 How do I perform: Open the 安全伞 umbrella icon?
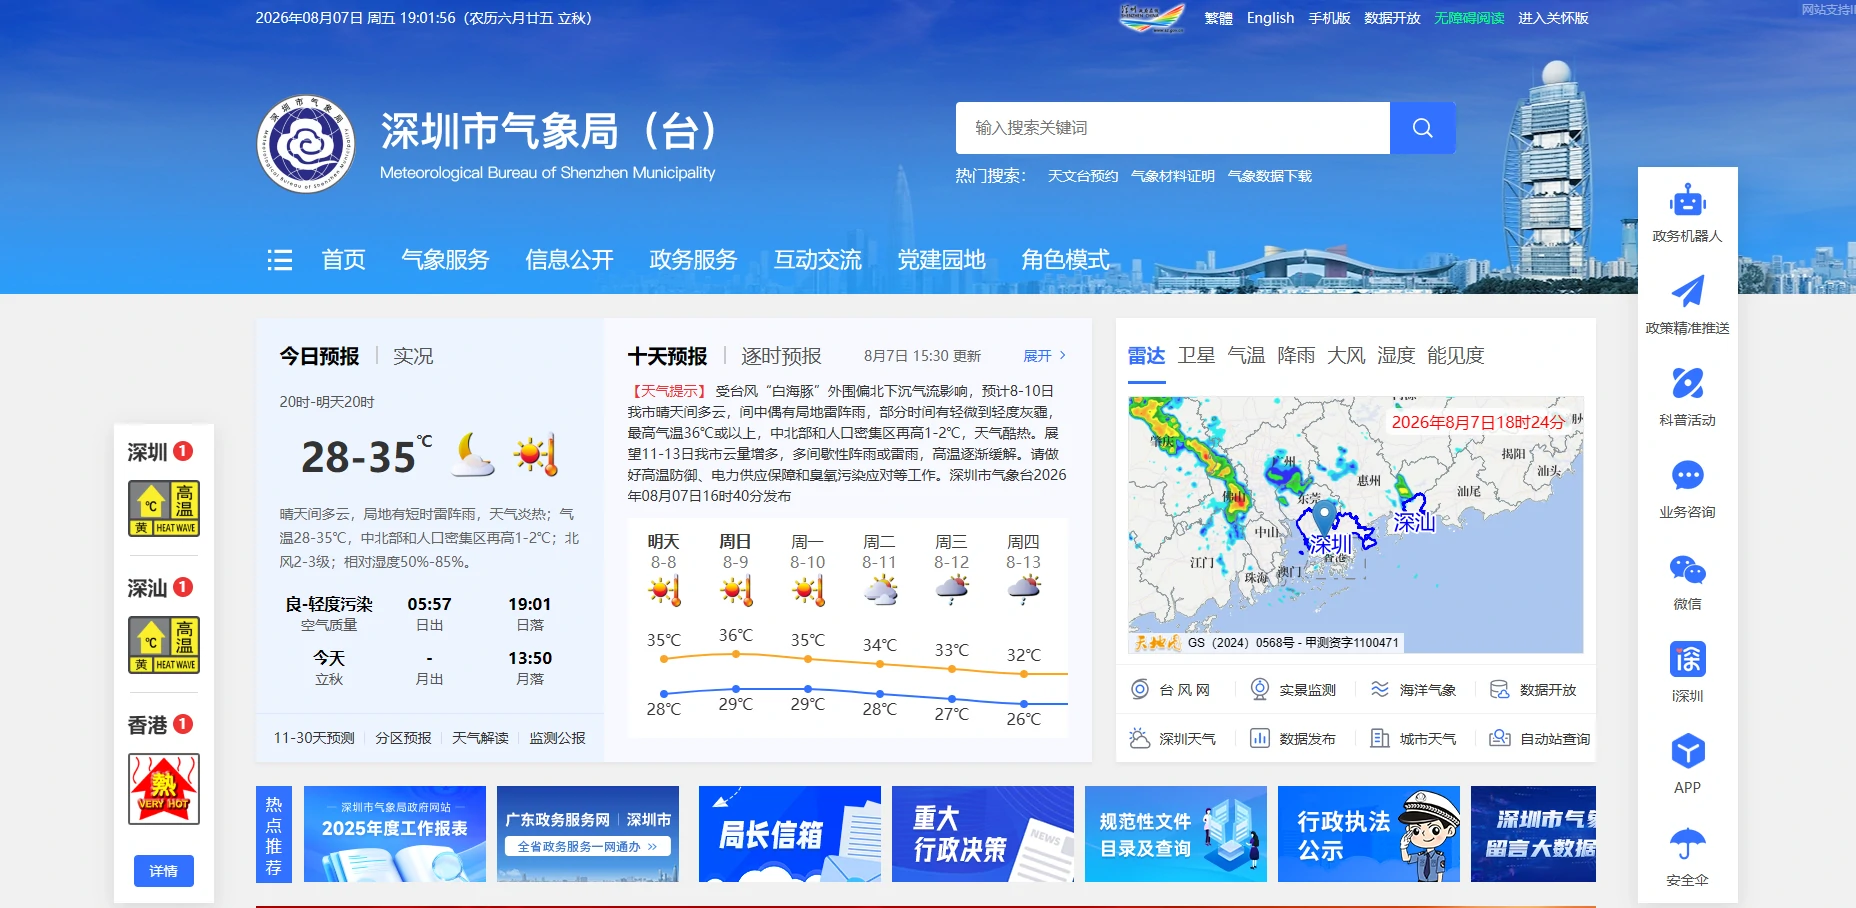coord(1687,844)
